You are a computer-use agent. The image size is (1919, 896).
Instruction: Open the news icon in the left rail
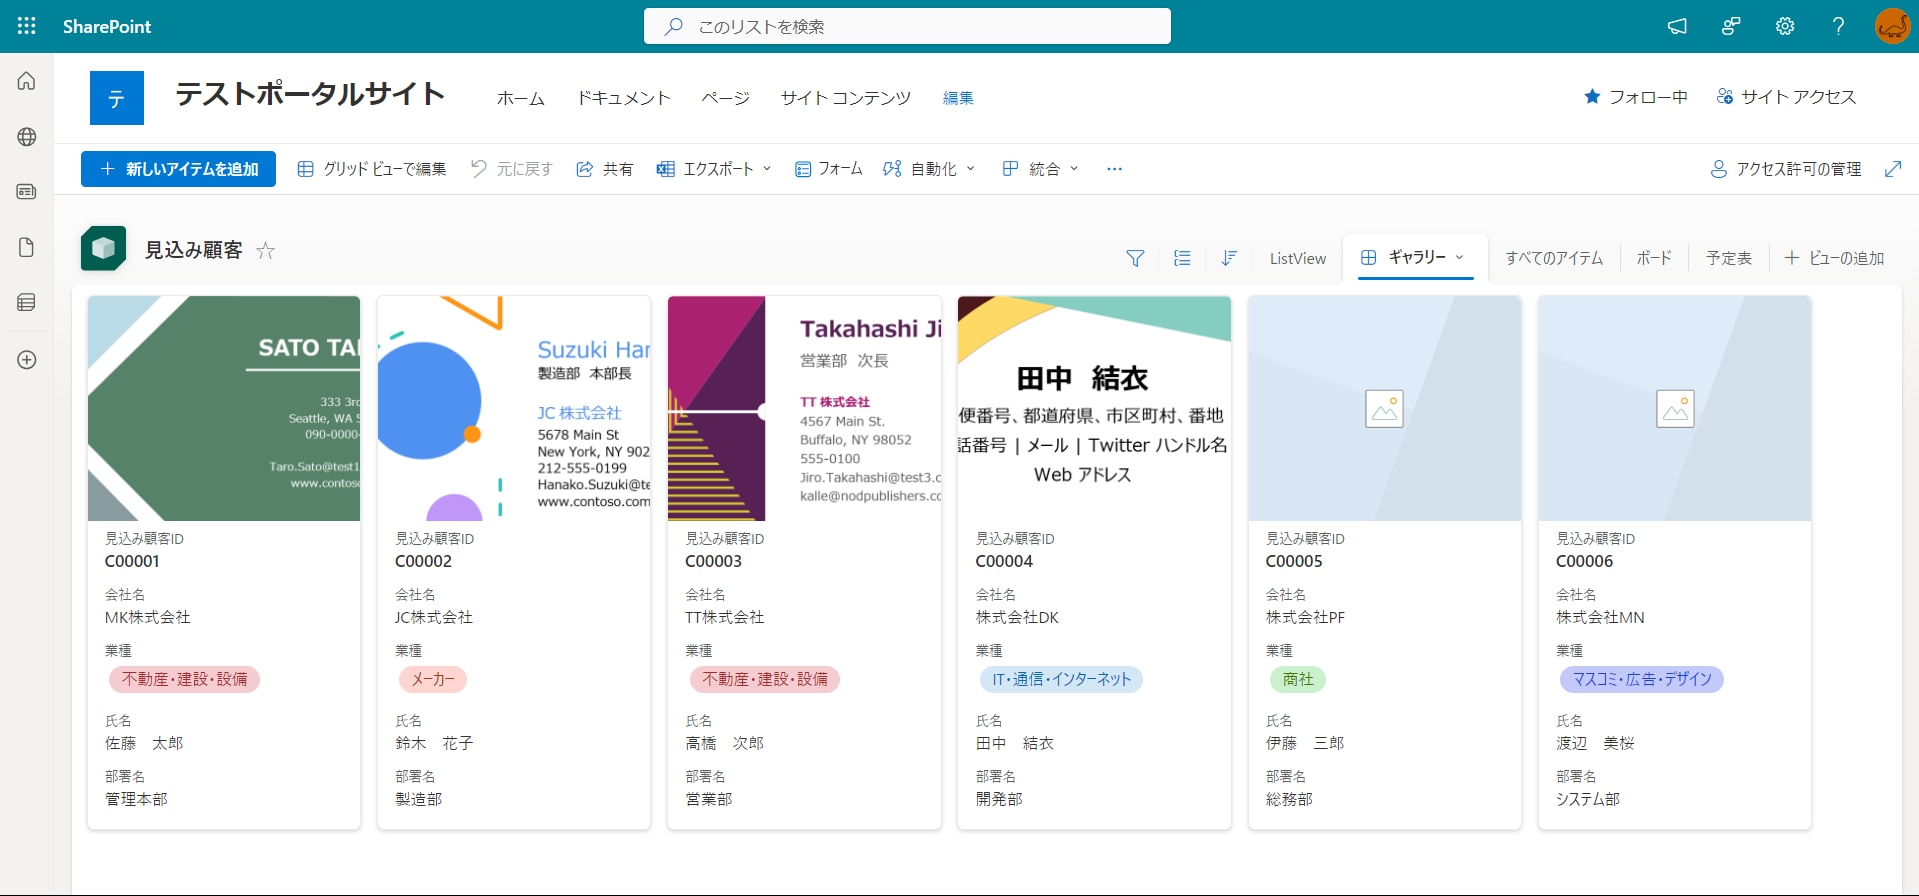[27, 191]
